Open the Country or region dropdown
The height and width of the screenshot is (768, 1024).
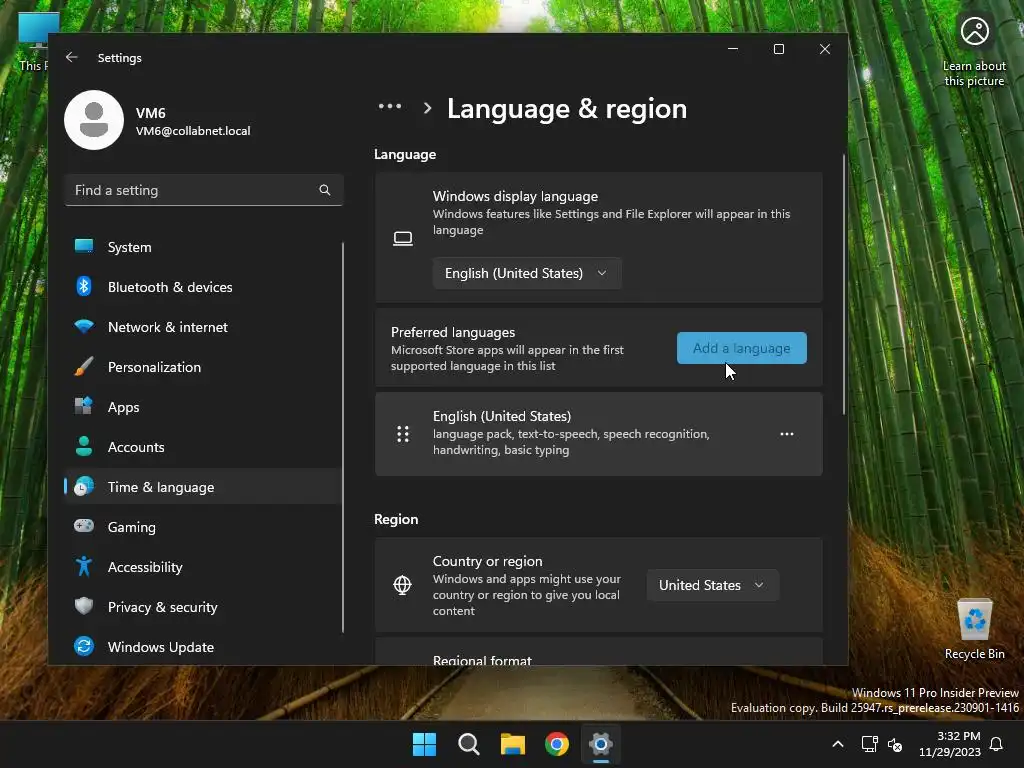(712, 585)
